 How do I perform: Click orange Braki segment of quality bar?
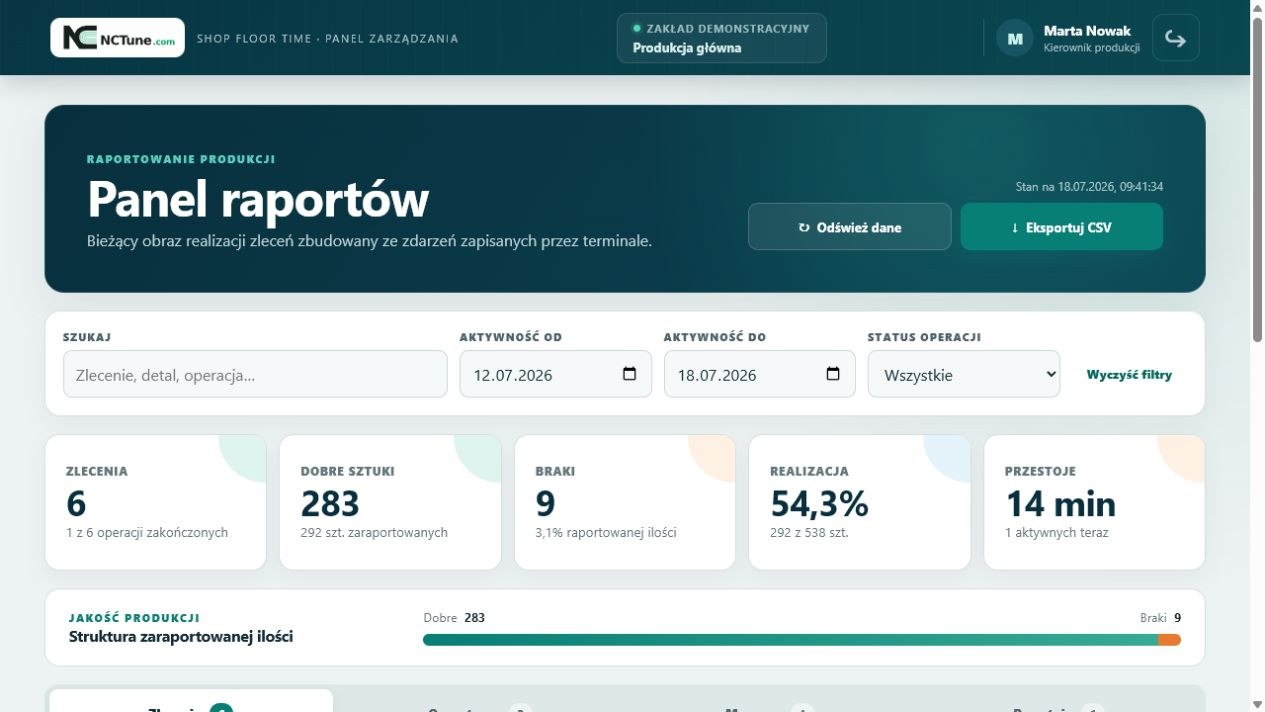(1170, 640)
